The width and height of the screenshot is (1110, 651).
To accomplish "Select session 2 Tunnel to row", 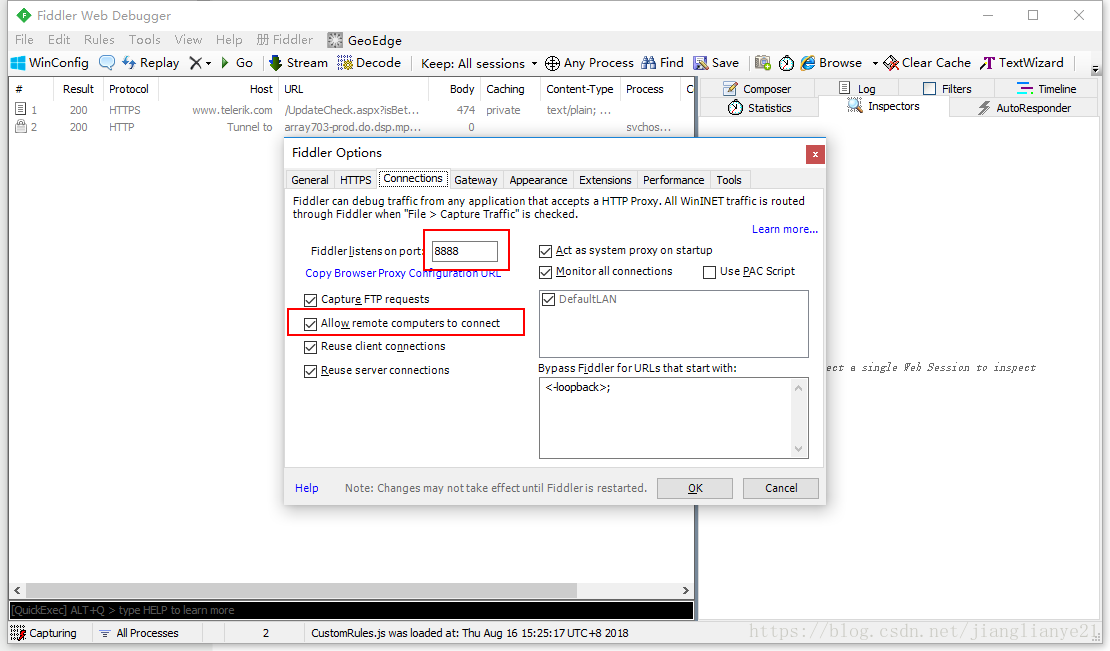I will coord(351,127).
